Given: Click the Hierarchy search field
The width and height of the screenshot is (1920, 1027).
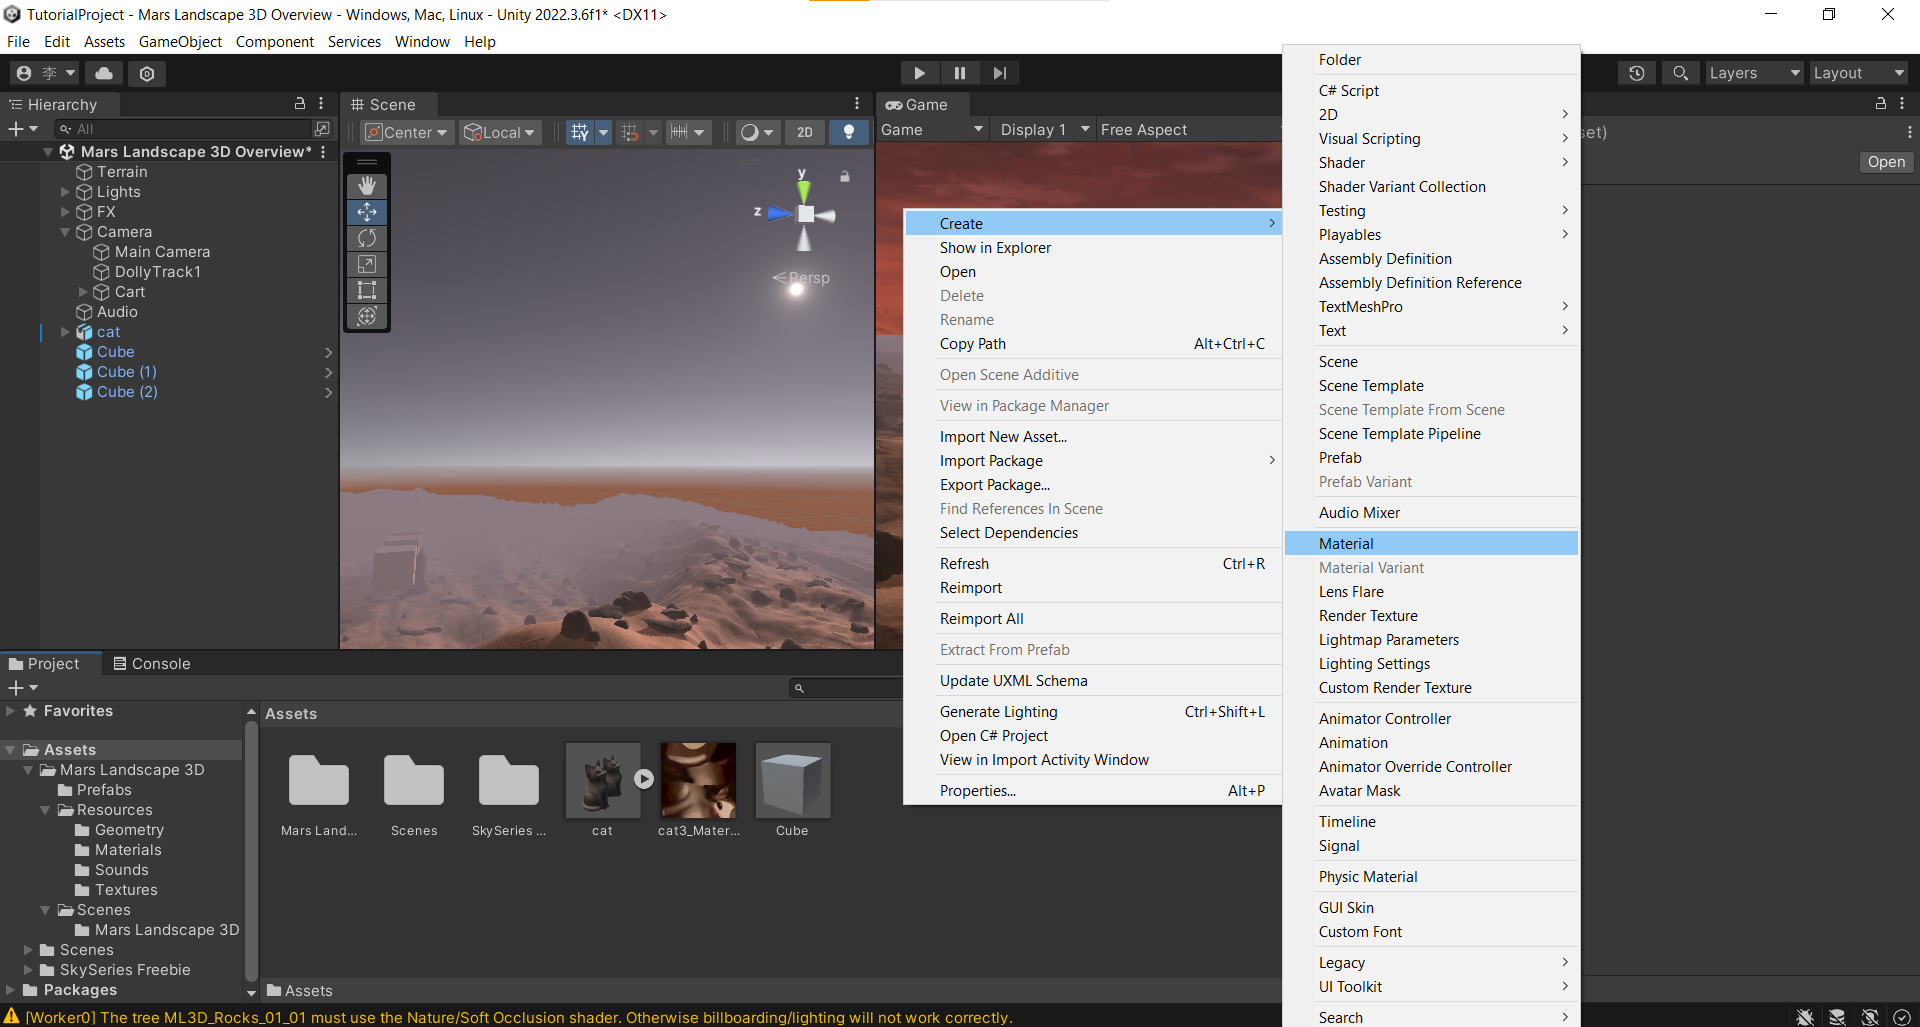Looking at the screenshot, I should coord(185,129).
